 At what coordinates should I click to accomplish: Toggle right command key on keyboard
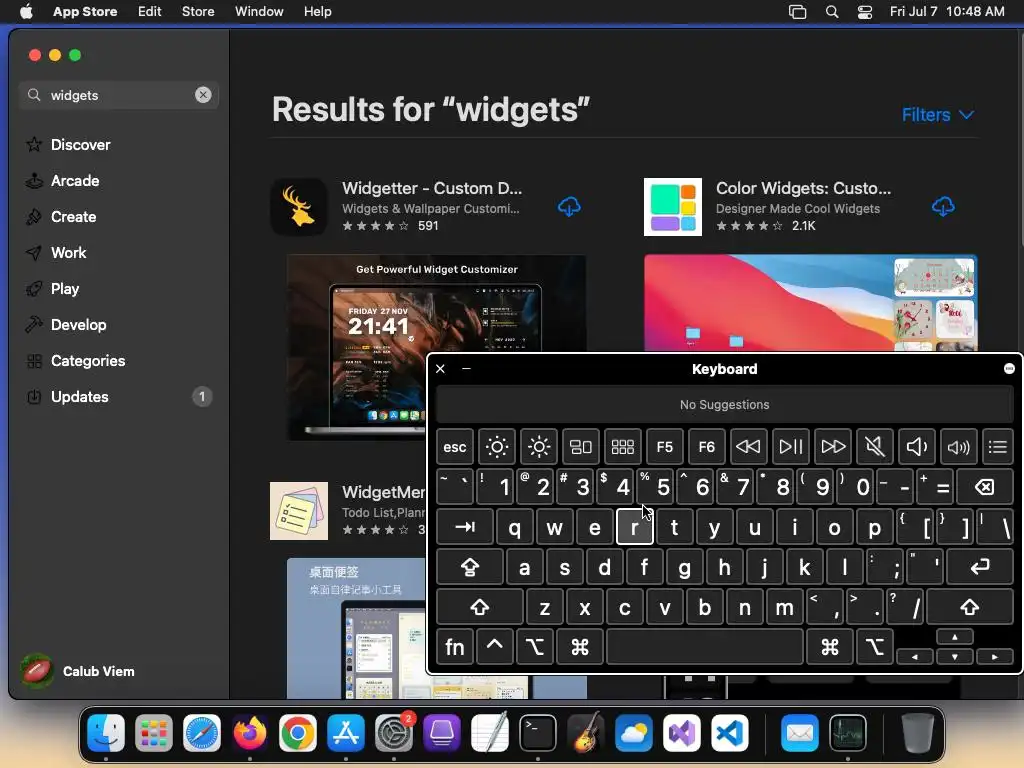point(829,647)
